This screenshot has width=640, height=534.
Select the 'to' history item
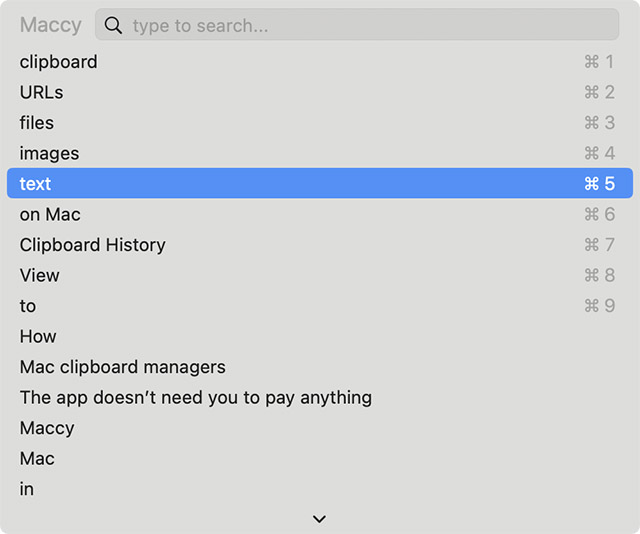click(28, 306)
